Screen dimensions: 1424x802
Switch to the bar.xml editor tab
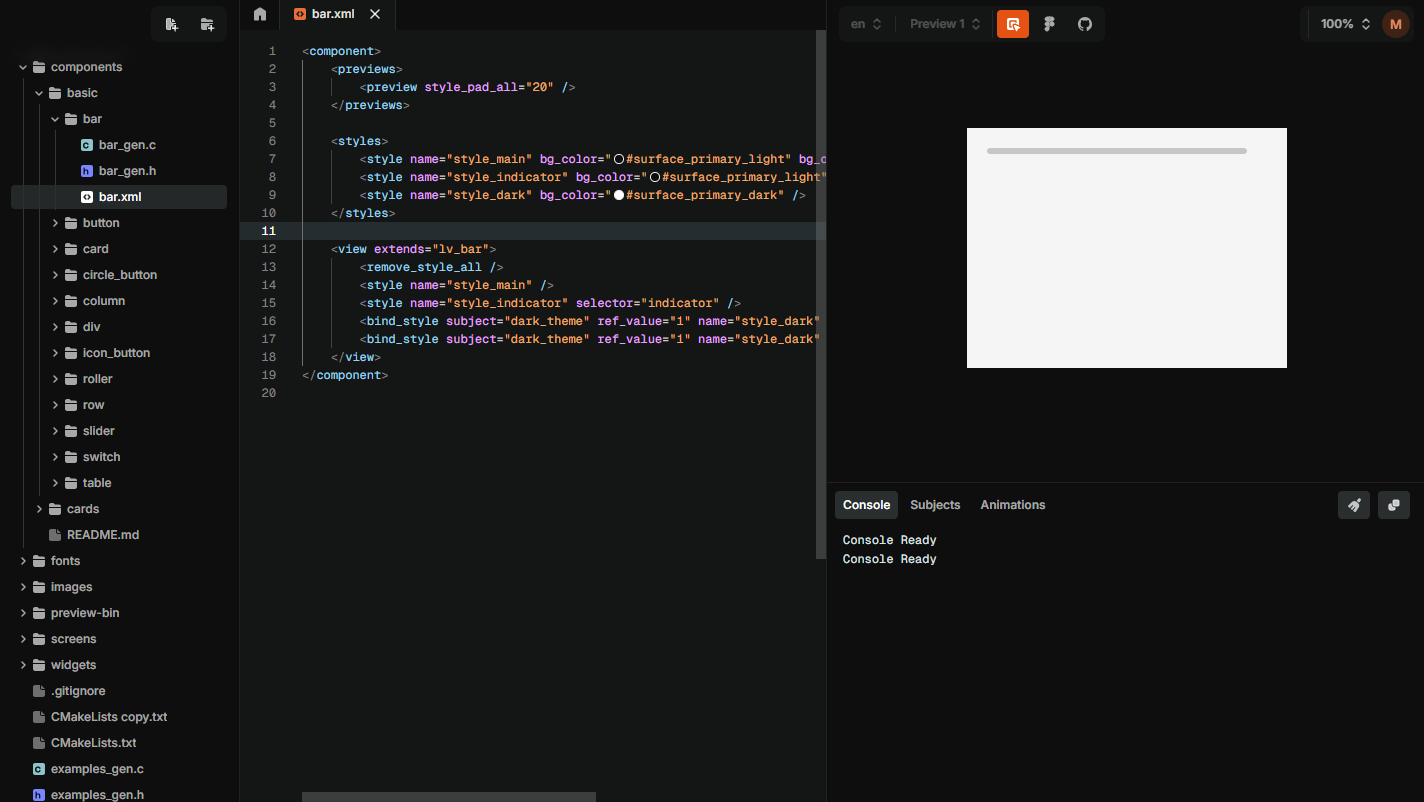tap(337, 14)
